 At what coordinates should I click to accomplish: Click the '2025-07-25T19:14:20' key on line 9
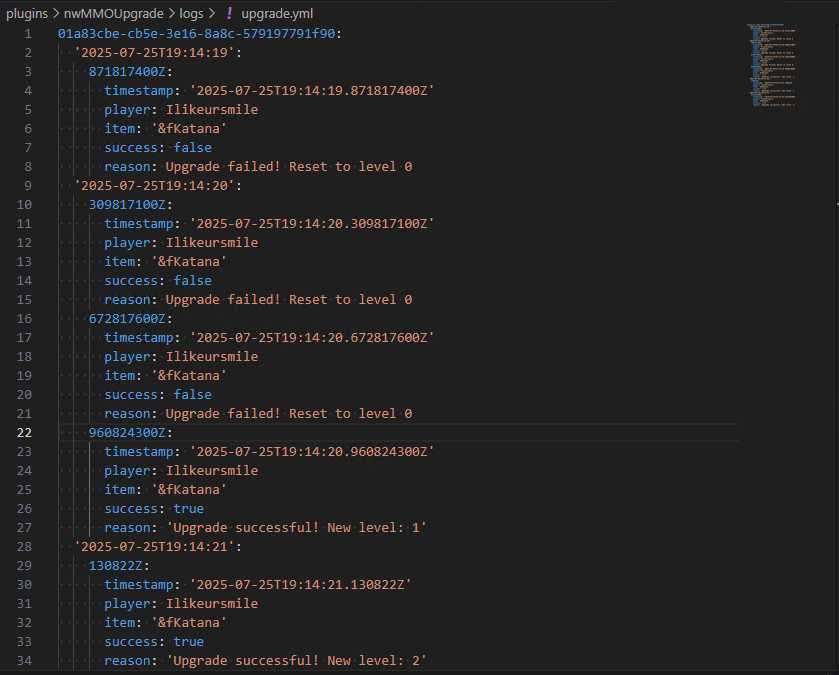(x=157, y=186)
